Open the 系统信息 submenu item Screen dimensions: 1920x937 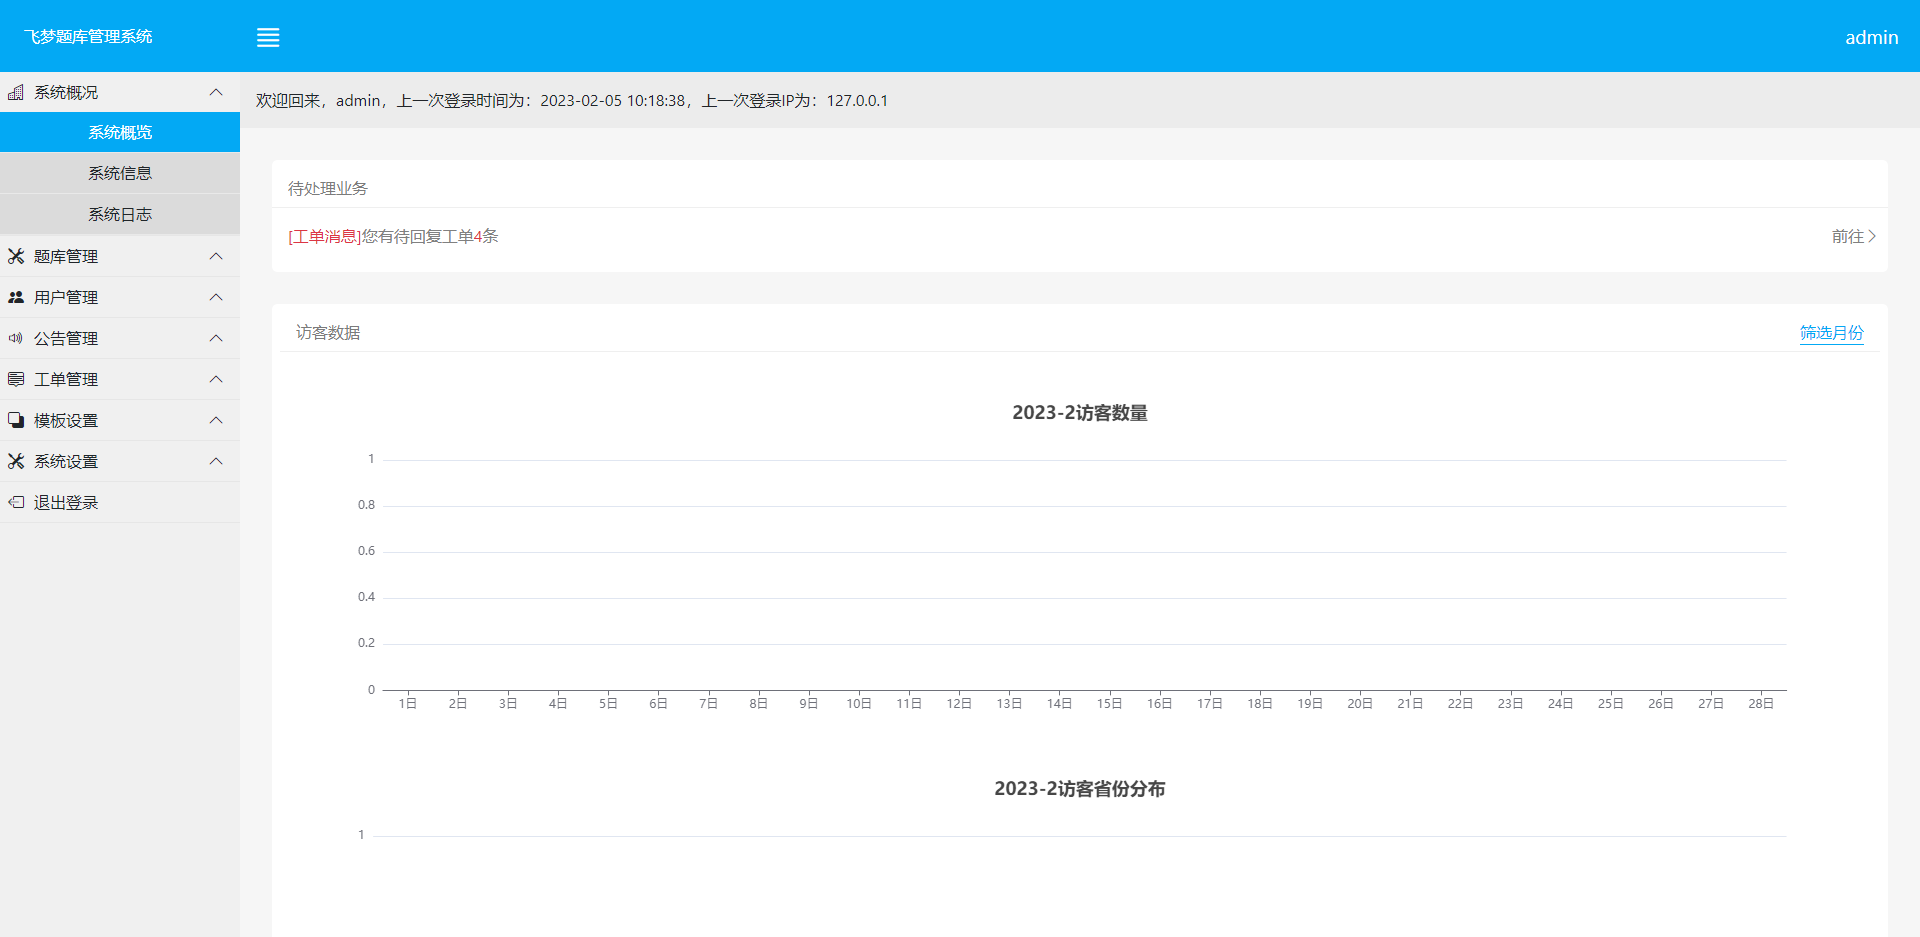(x=120, y=173)
